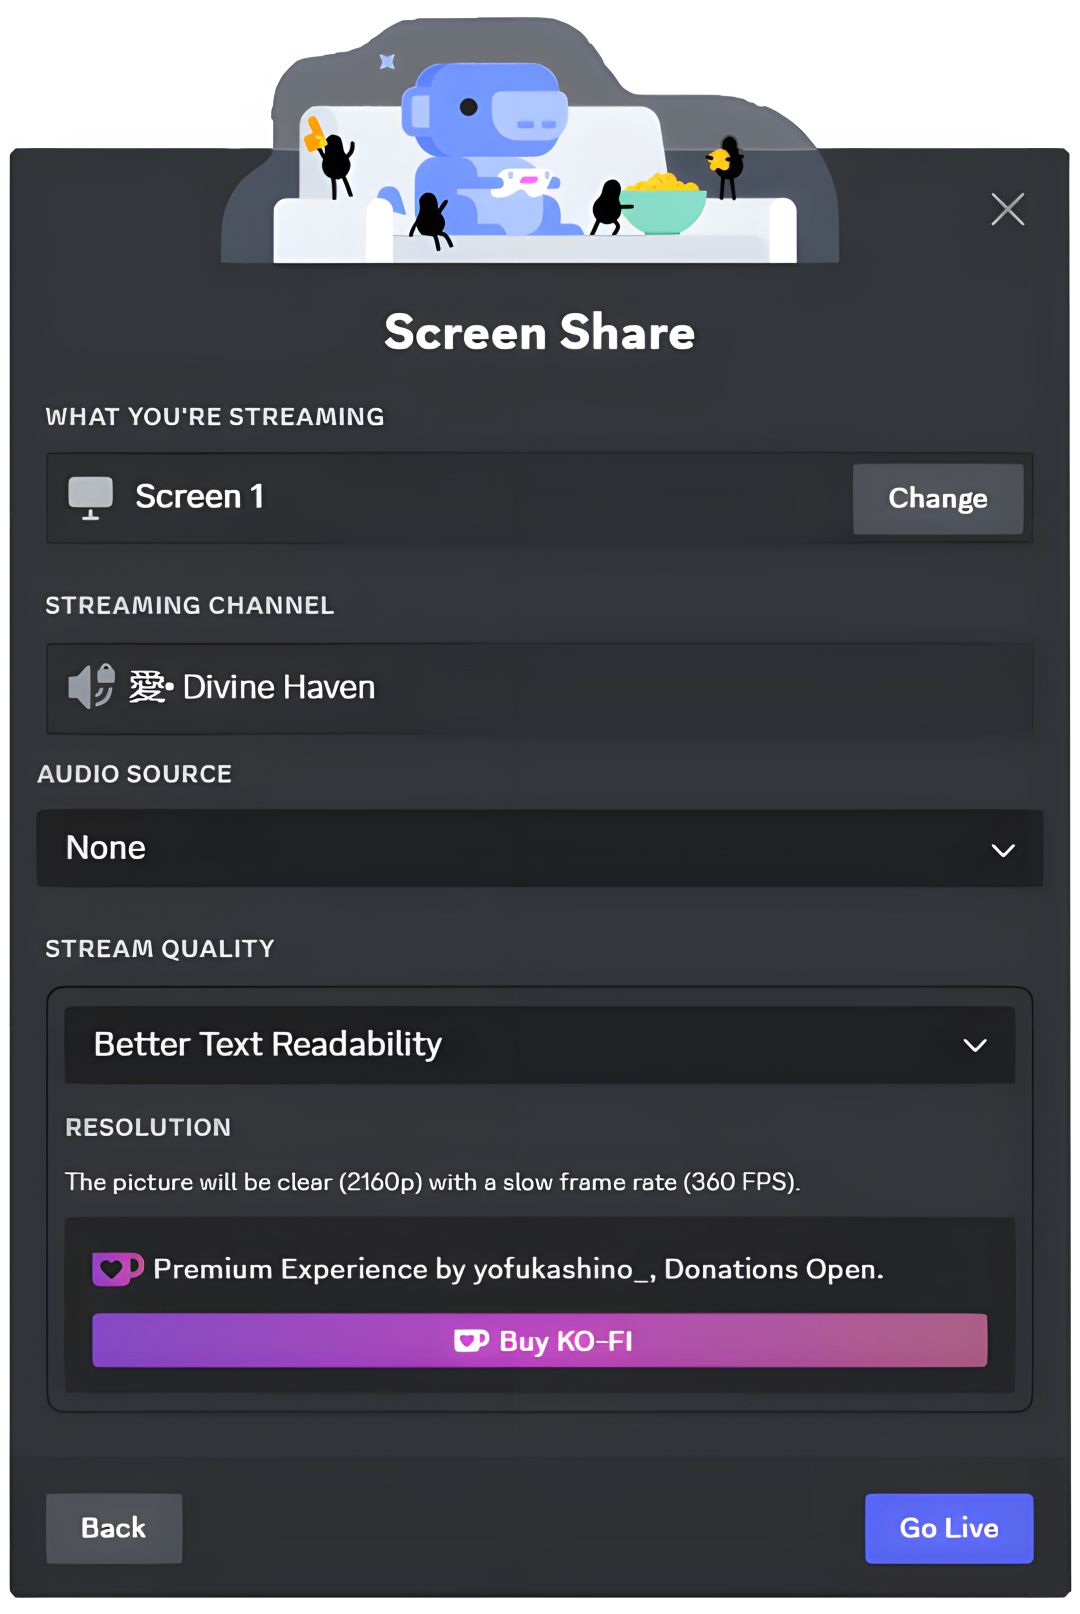Open the Audio Source dropdown showing None
Screen dimensions: 1080x1614
(540, 848)
